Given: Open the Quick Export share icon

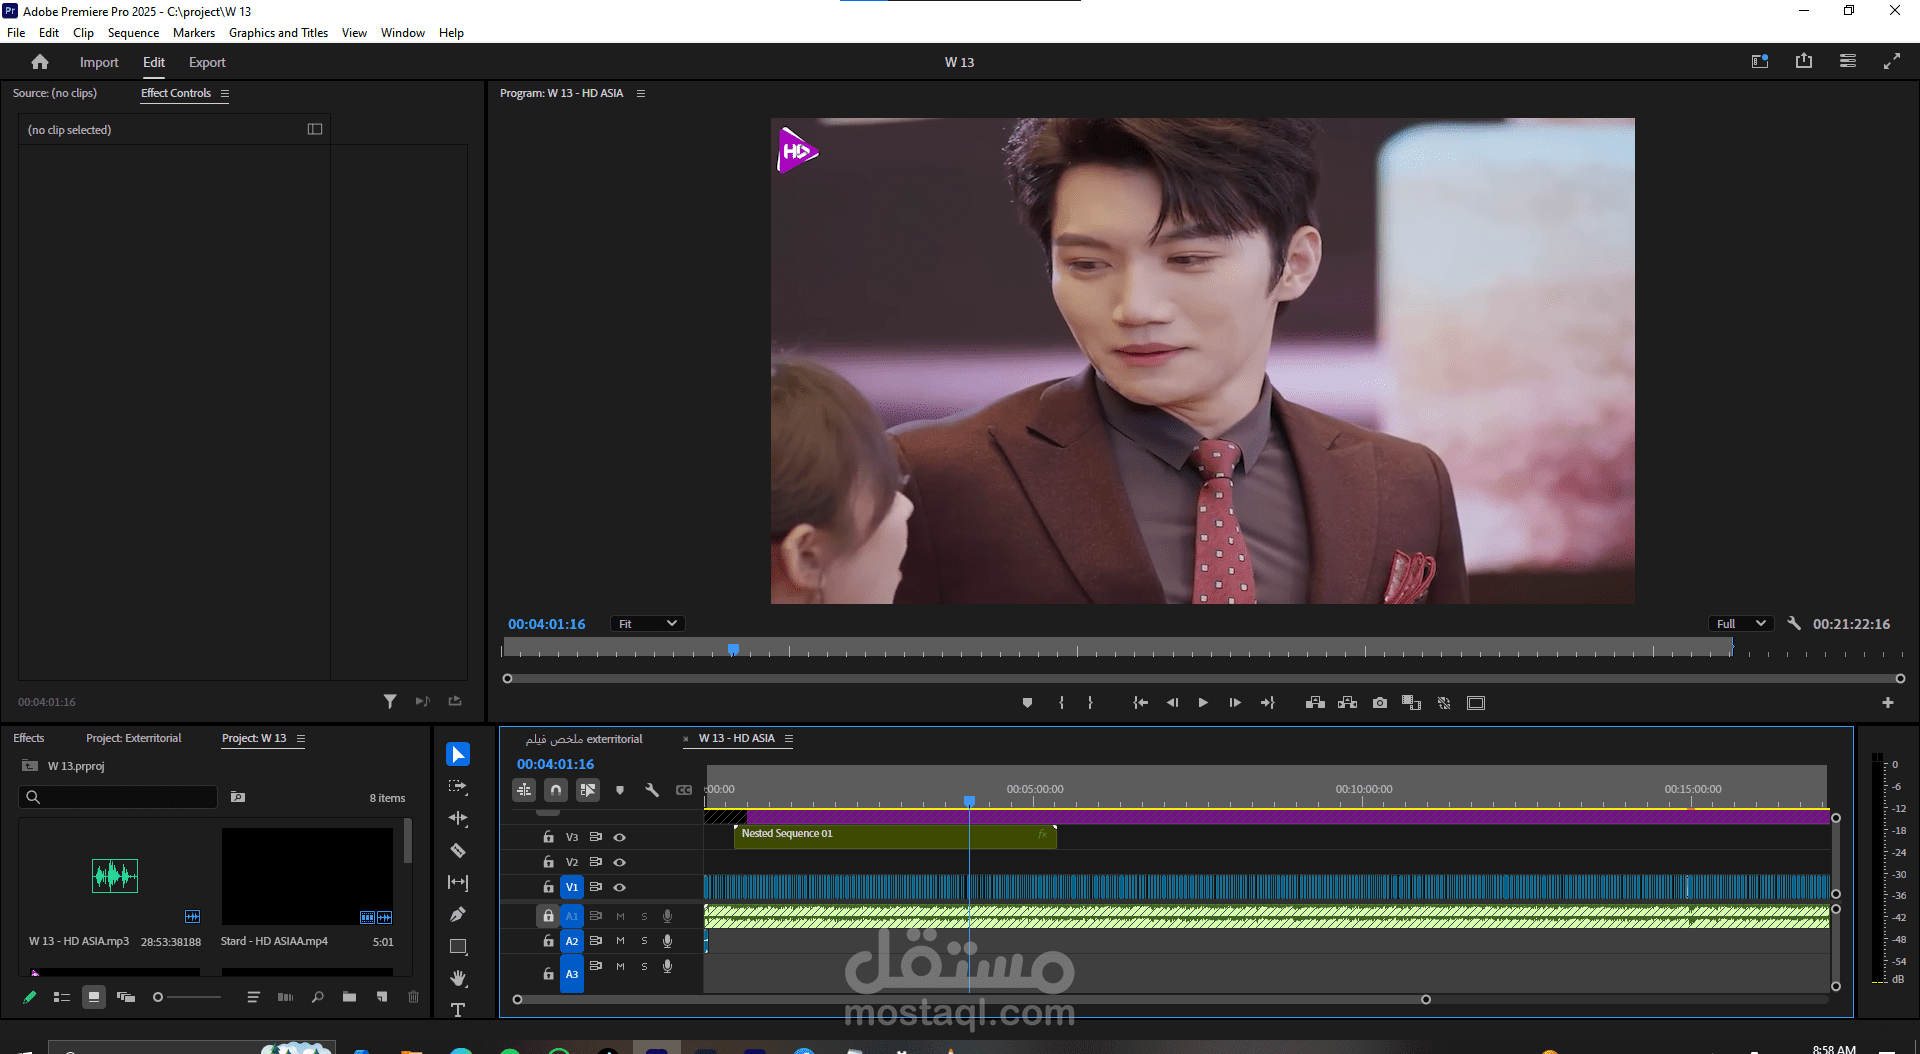Looking at the screenshot, I should click(1804, 61).
